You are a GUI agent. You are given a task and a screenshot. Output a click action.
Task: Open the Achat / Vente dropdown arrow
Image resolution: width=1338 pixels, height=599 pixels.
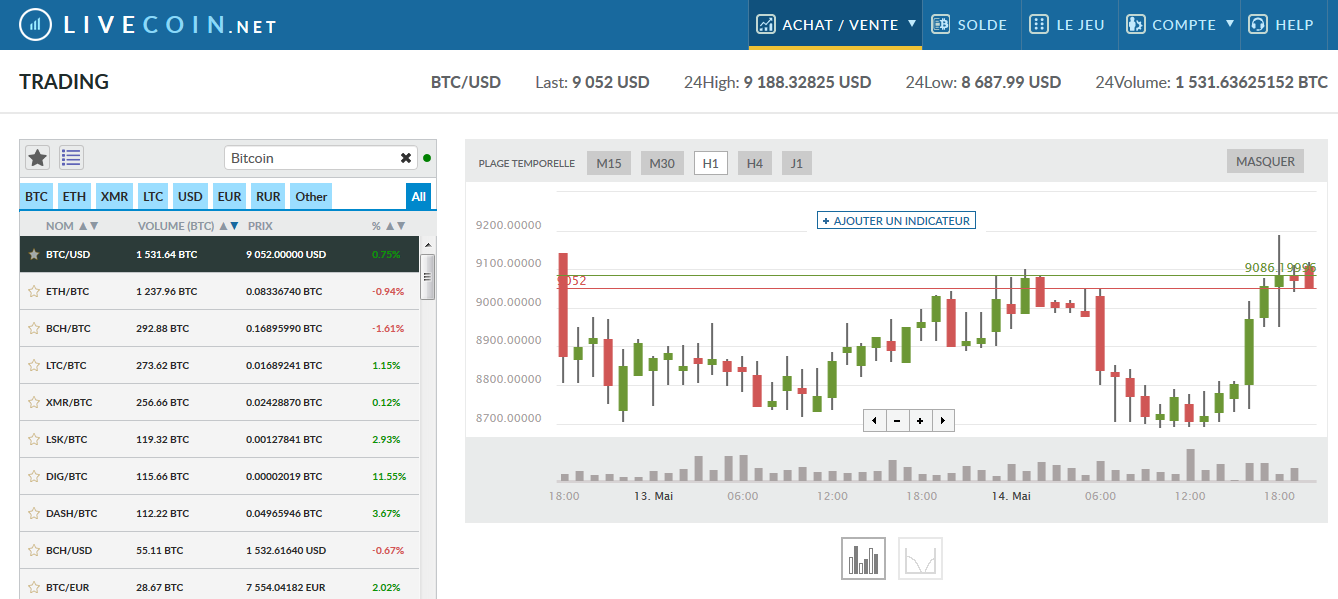click(912, 22)
